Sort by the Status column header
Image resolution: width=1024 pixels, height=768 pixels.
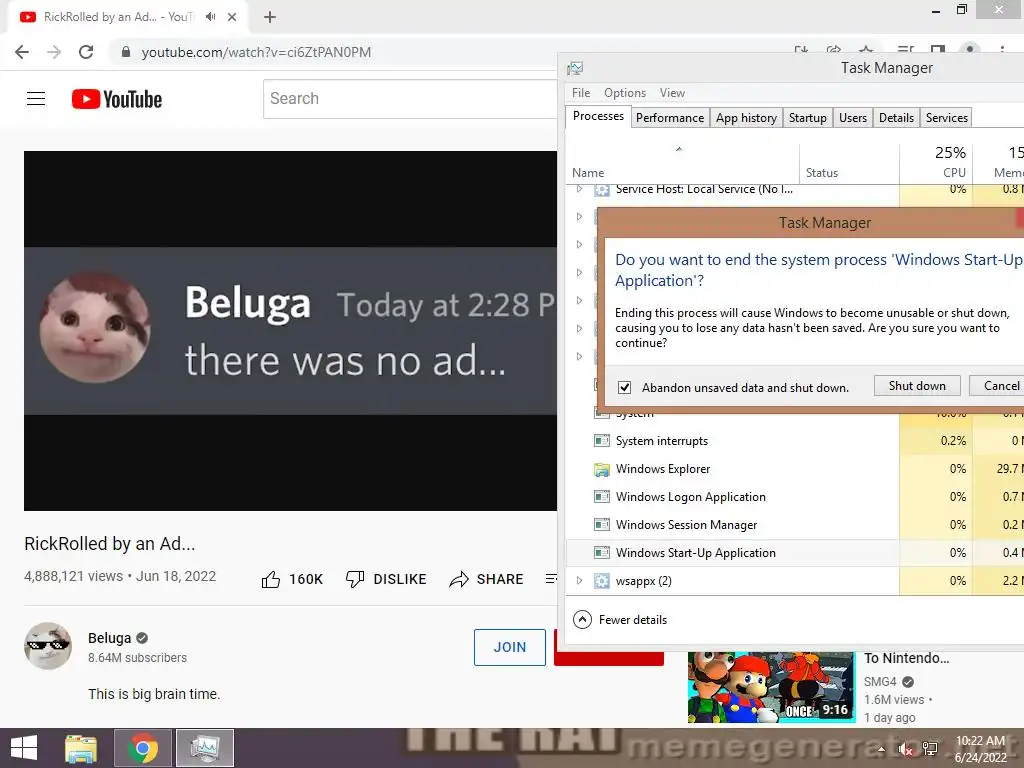point(849,162)
